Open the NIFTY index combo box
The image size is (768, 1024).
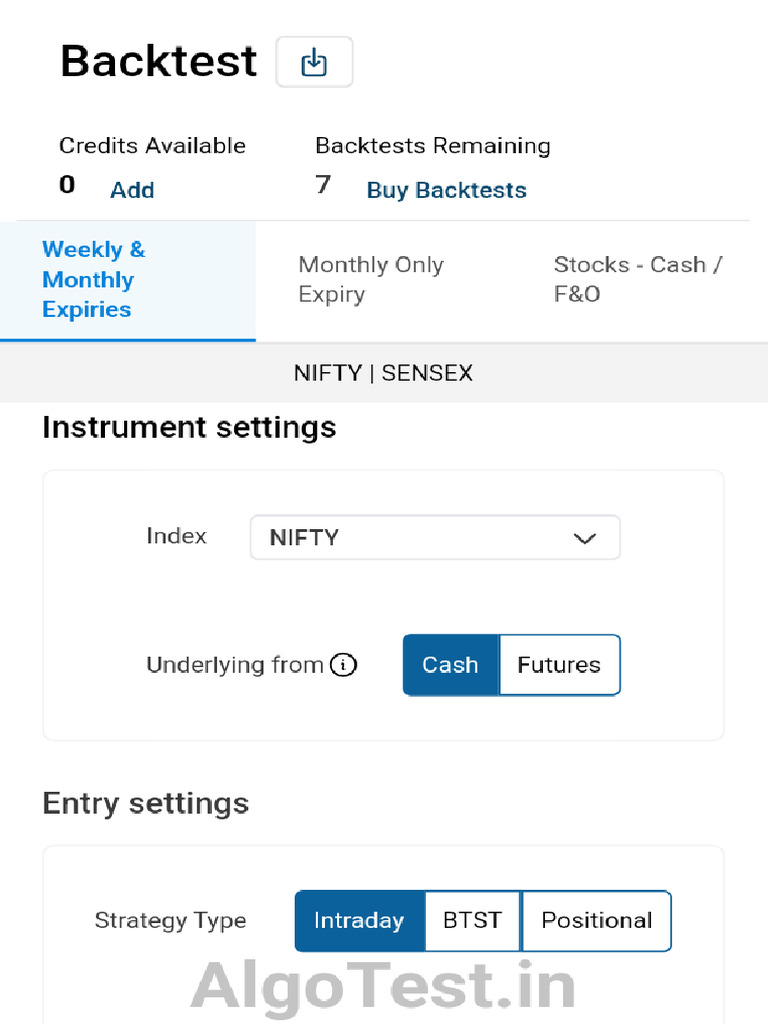click(434, 538)
